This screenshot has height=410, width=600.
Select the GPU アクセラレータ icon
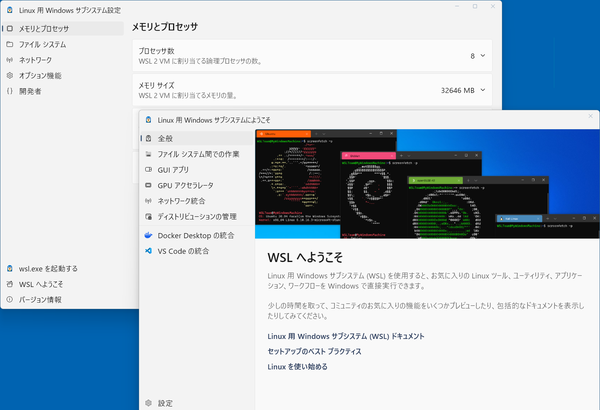[x=149, y=185]
